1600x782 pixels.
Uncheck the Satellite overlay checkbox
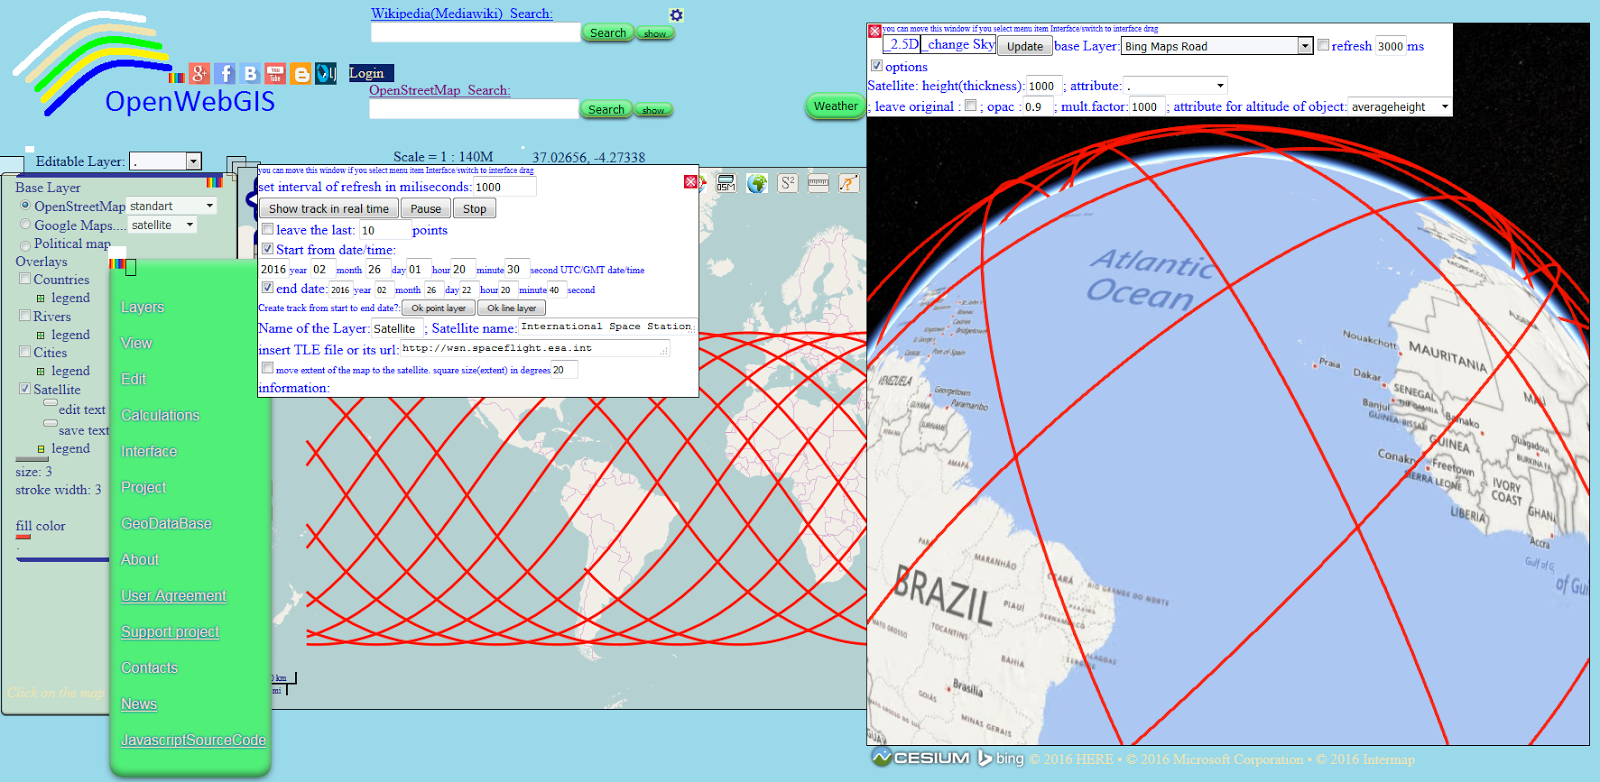tap(25, 388)
